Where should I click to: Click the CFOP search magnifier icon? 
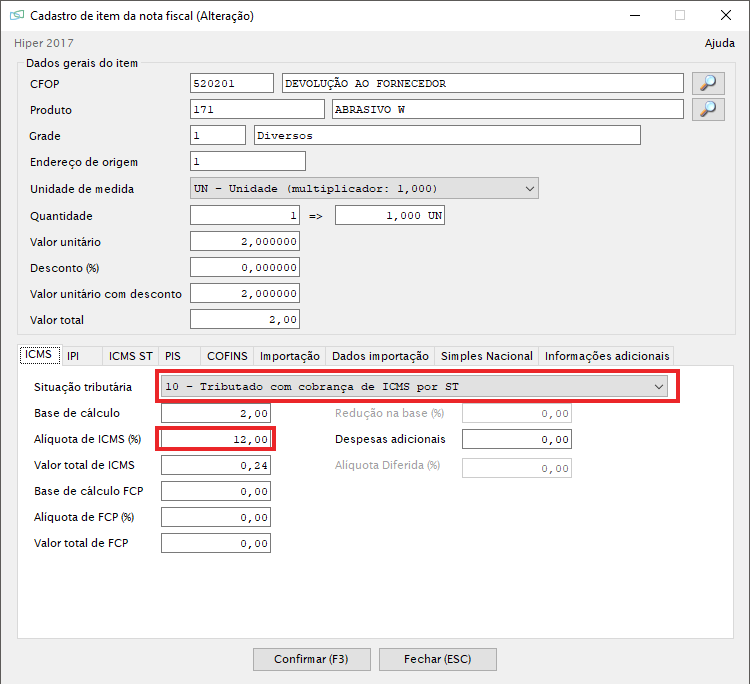(x=708, y=83)
